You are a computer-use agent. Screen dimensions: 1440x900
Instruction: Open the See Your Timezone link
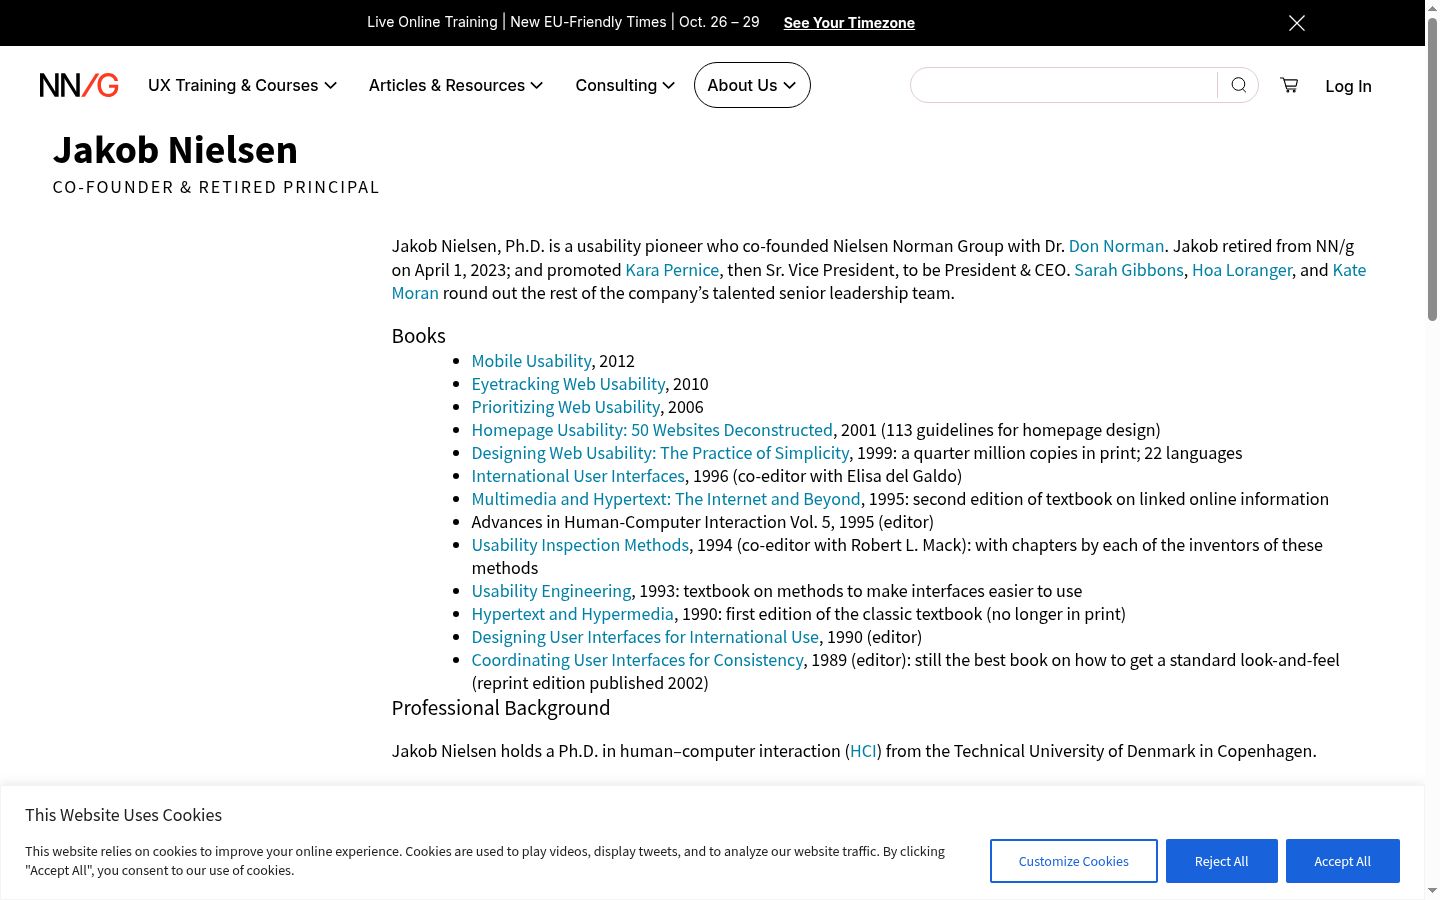point(849,22)
